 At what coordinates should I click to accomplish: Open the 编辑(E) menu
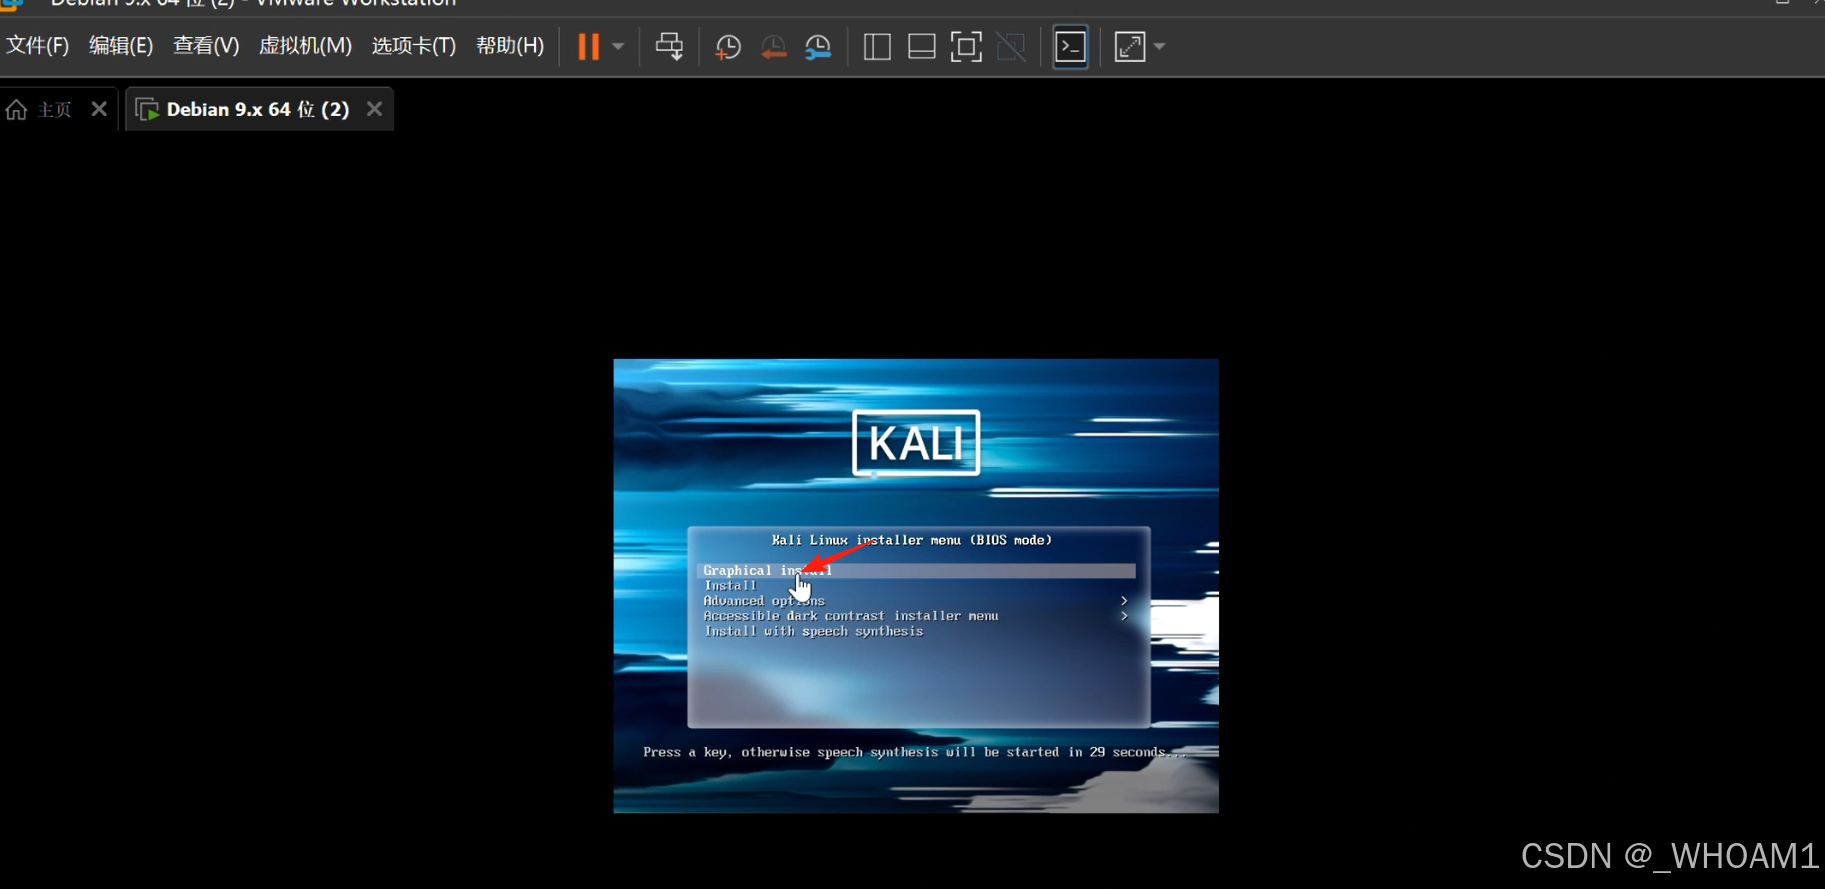(121, 46)
